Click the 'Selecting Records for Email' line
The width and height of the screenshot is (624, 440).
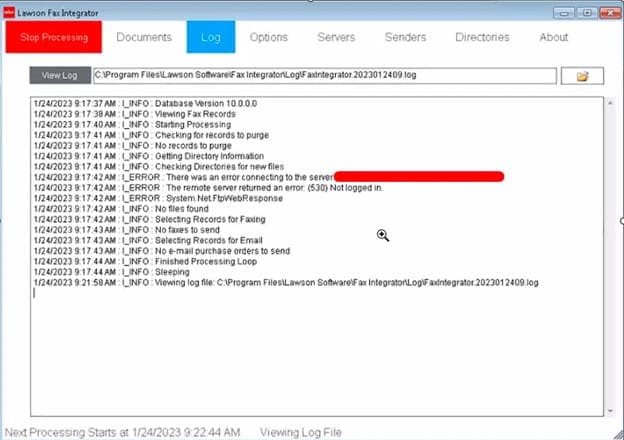click(x=148, y=240)
